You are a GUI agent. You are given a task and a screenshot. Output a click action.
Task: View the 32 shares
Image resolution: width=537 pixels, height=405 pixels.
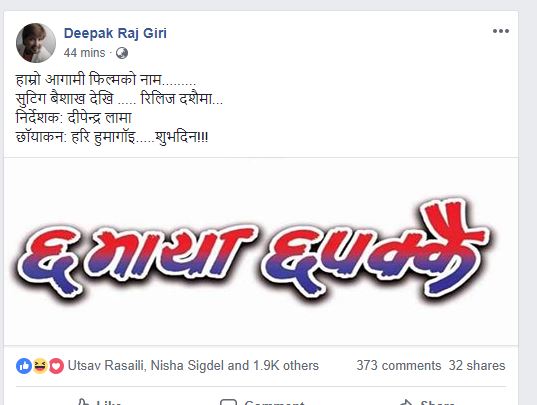[477, 366]
